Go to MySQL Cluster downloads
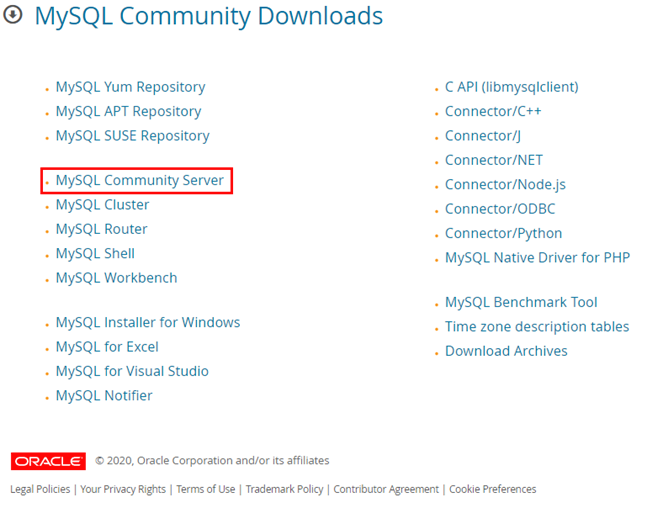Screen dimensions: 647x508 [102, 205]
